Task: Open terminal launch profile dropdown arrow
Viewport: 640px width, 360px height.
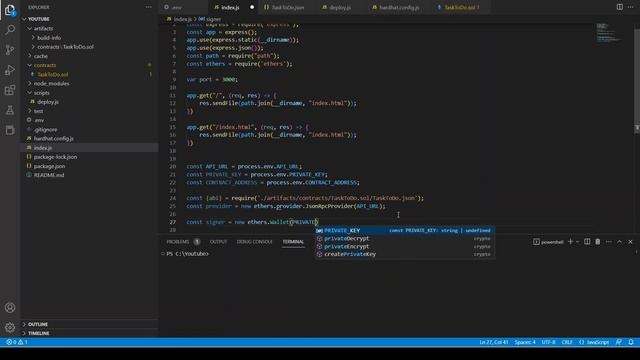Action: pyautogui.click(x=578, y=242)
